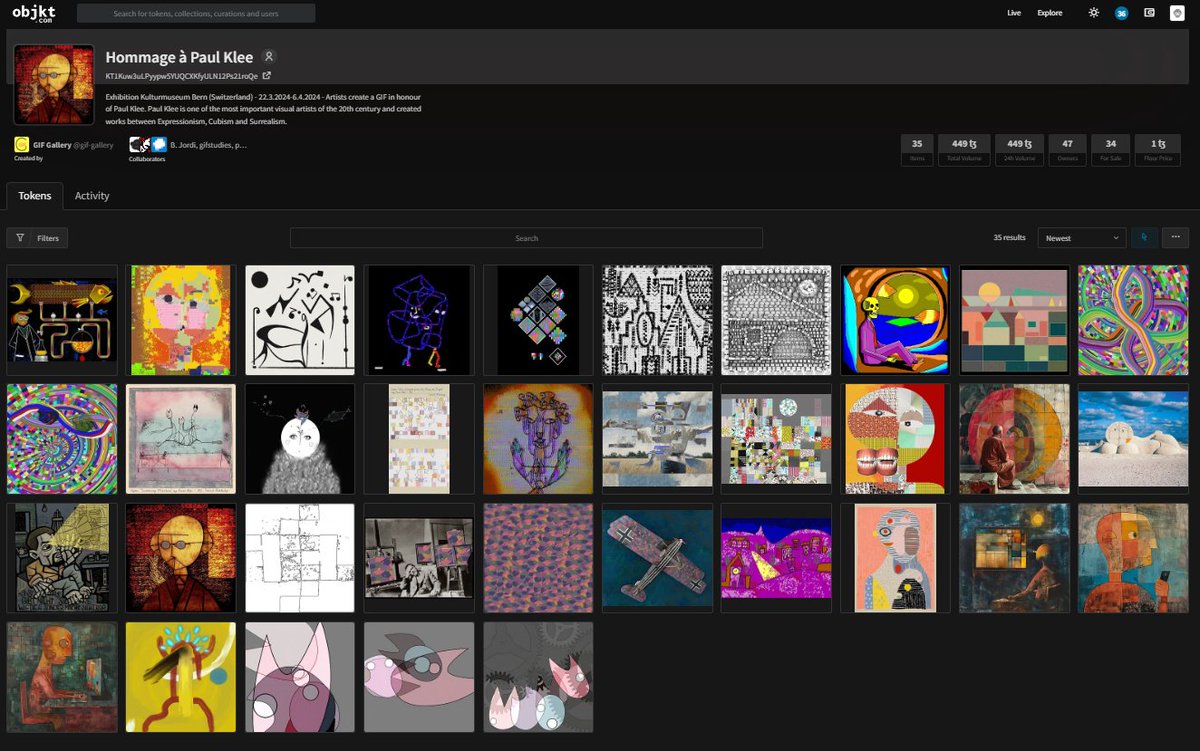This screenshot has height=751, width=1200.
Task: Click the blue collaborator avatar
Action: (159, 145)
